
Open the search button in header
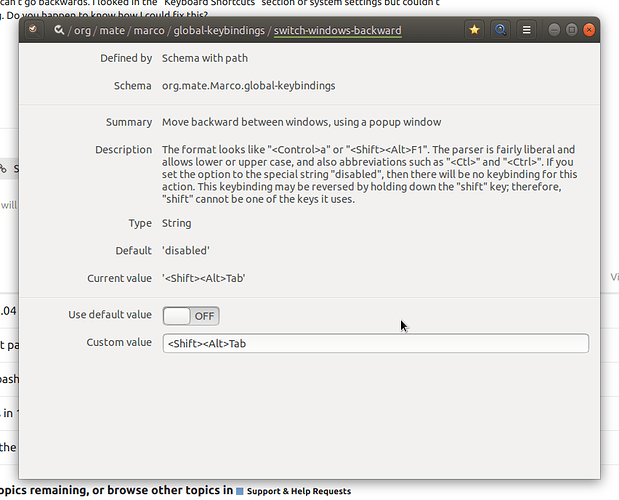pyautogui.click(x=501, y=30)
